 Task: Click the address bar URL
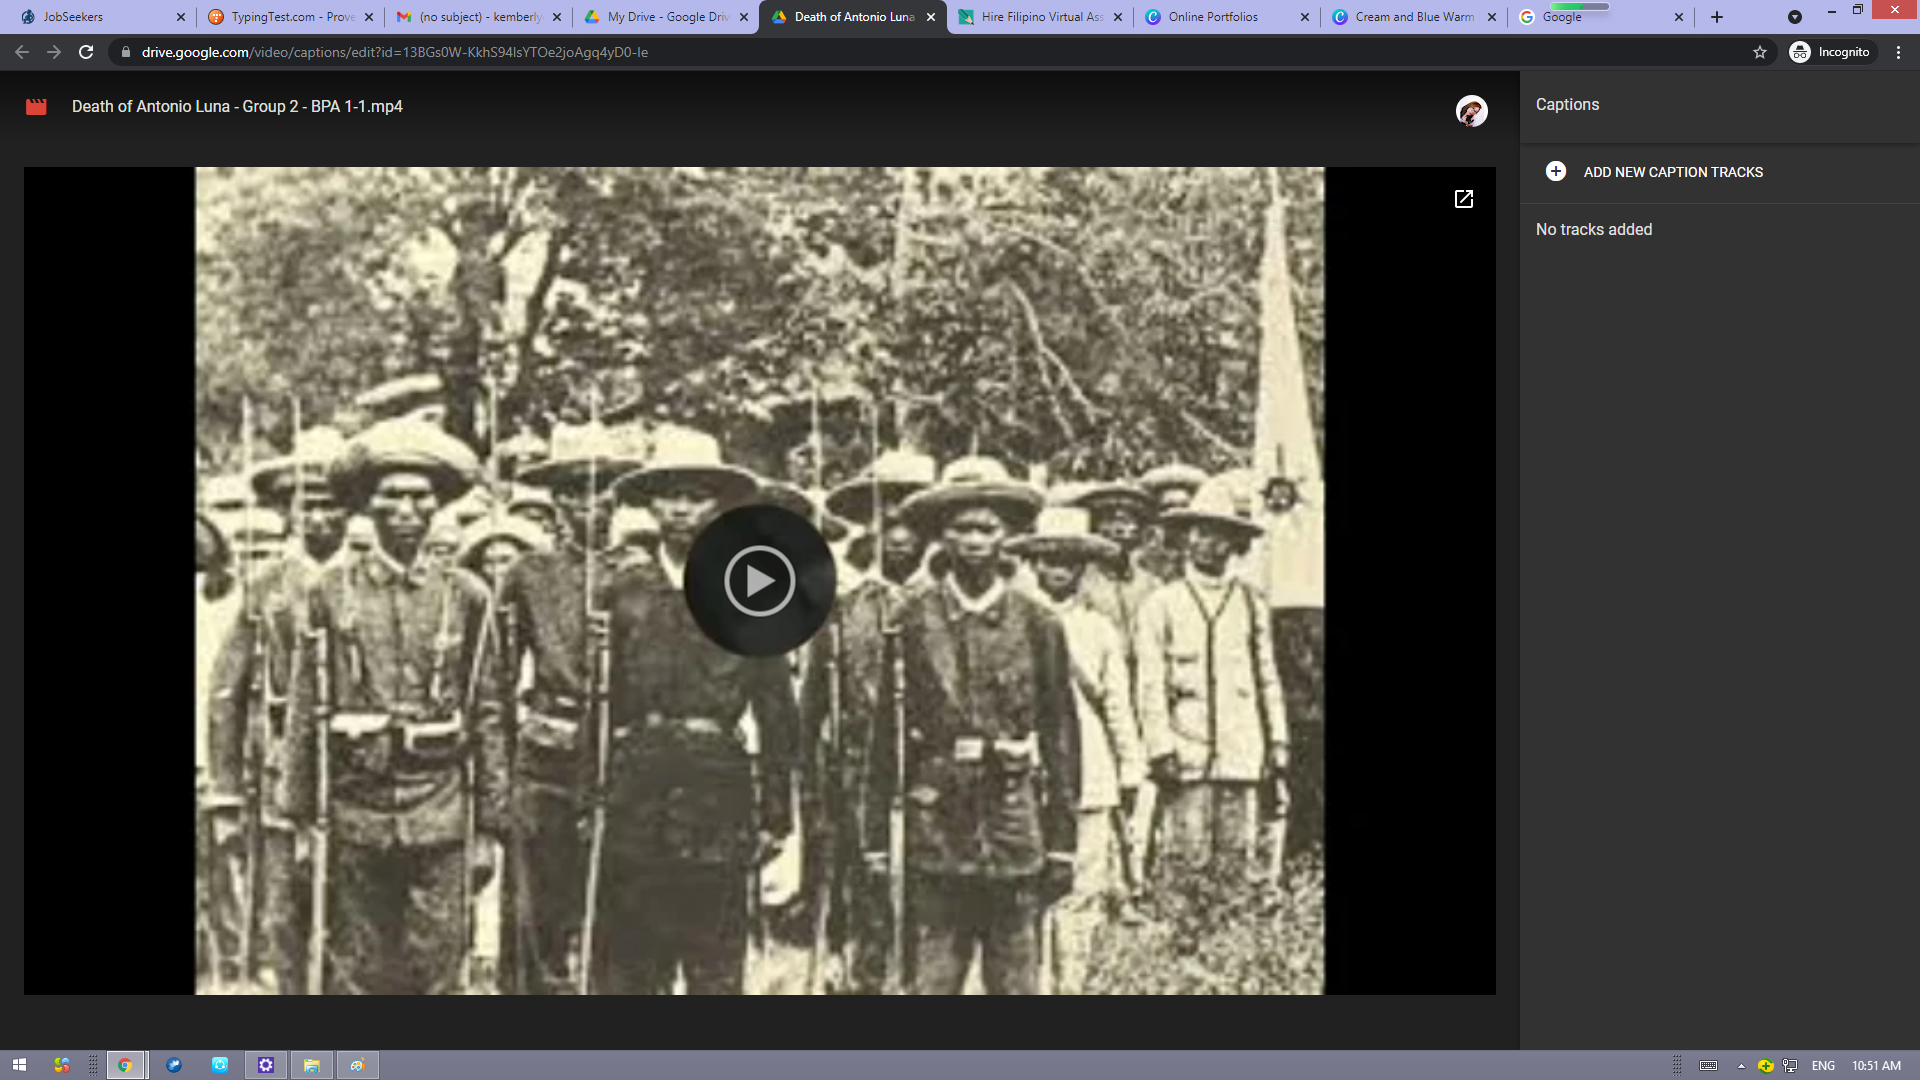[394, 52]
